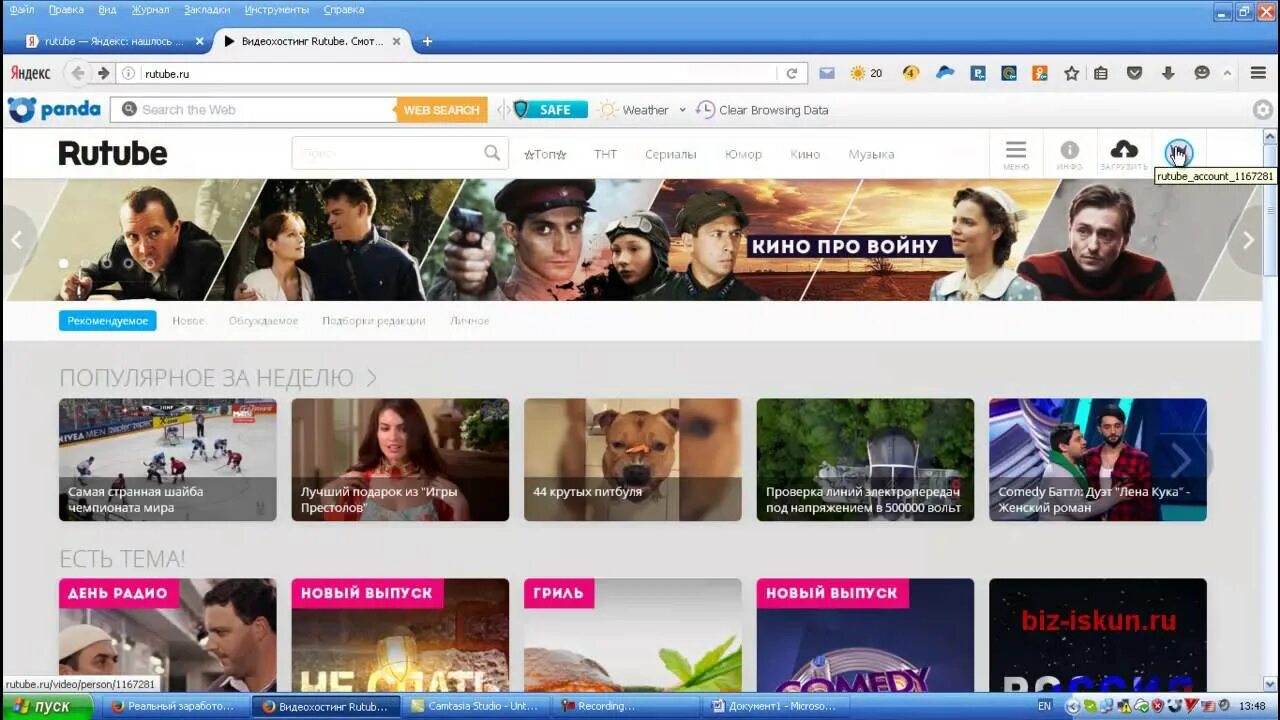Open the downloads arrow icon
The height and width of the screenshot is (720, 1280).
1168,73
